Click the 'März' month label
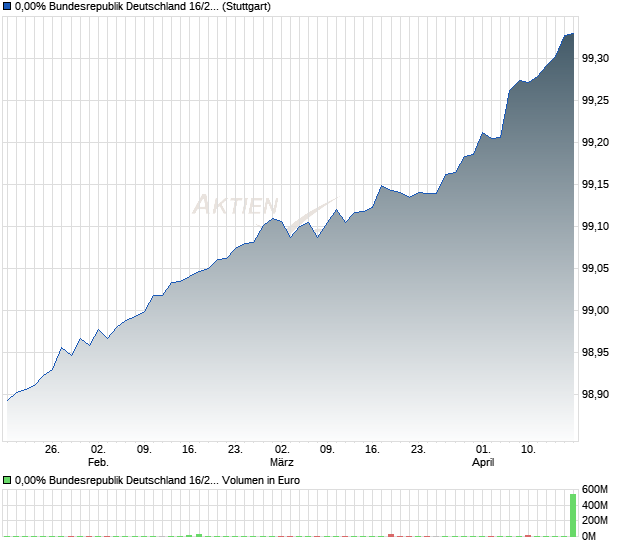620x546 pixels. [282, 462]
